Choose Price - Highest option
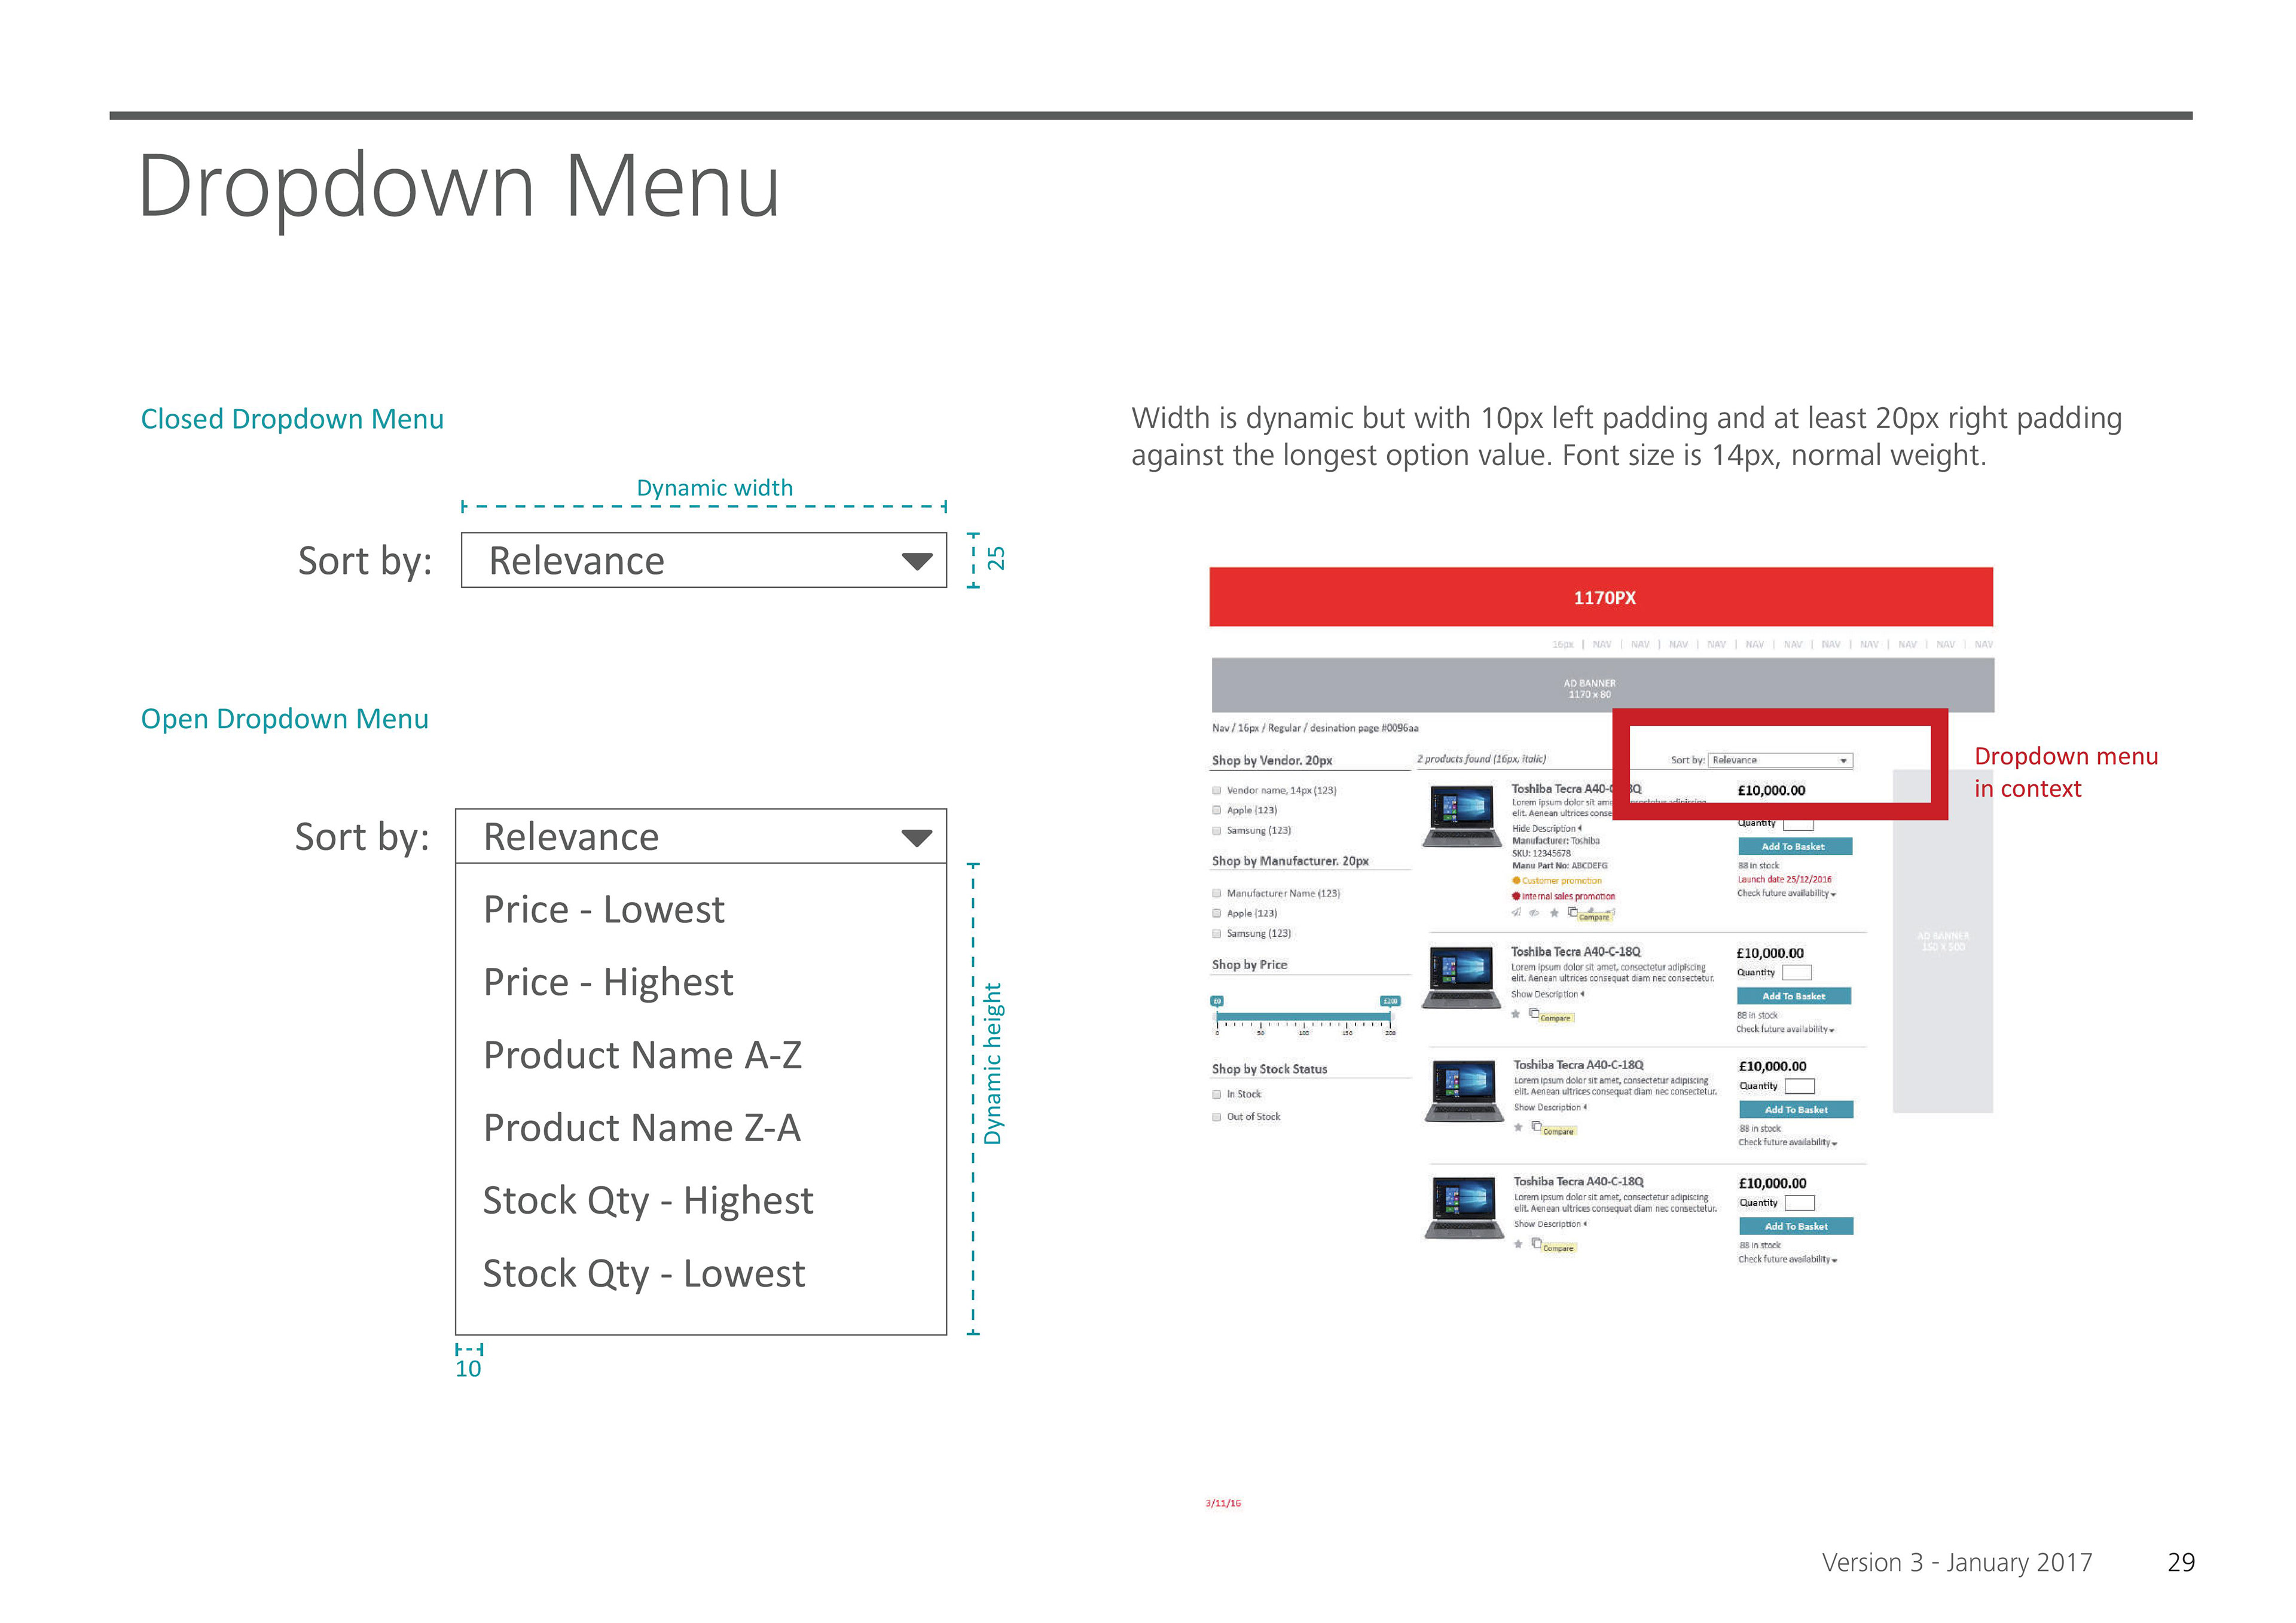 (608, 982)
